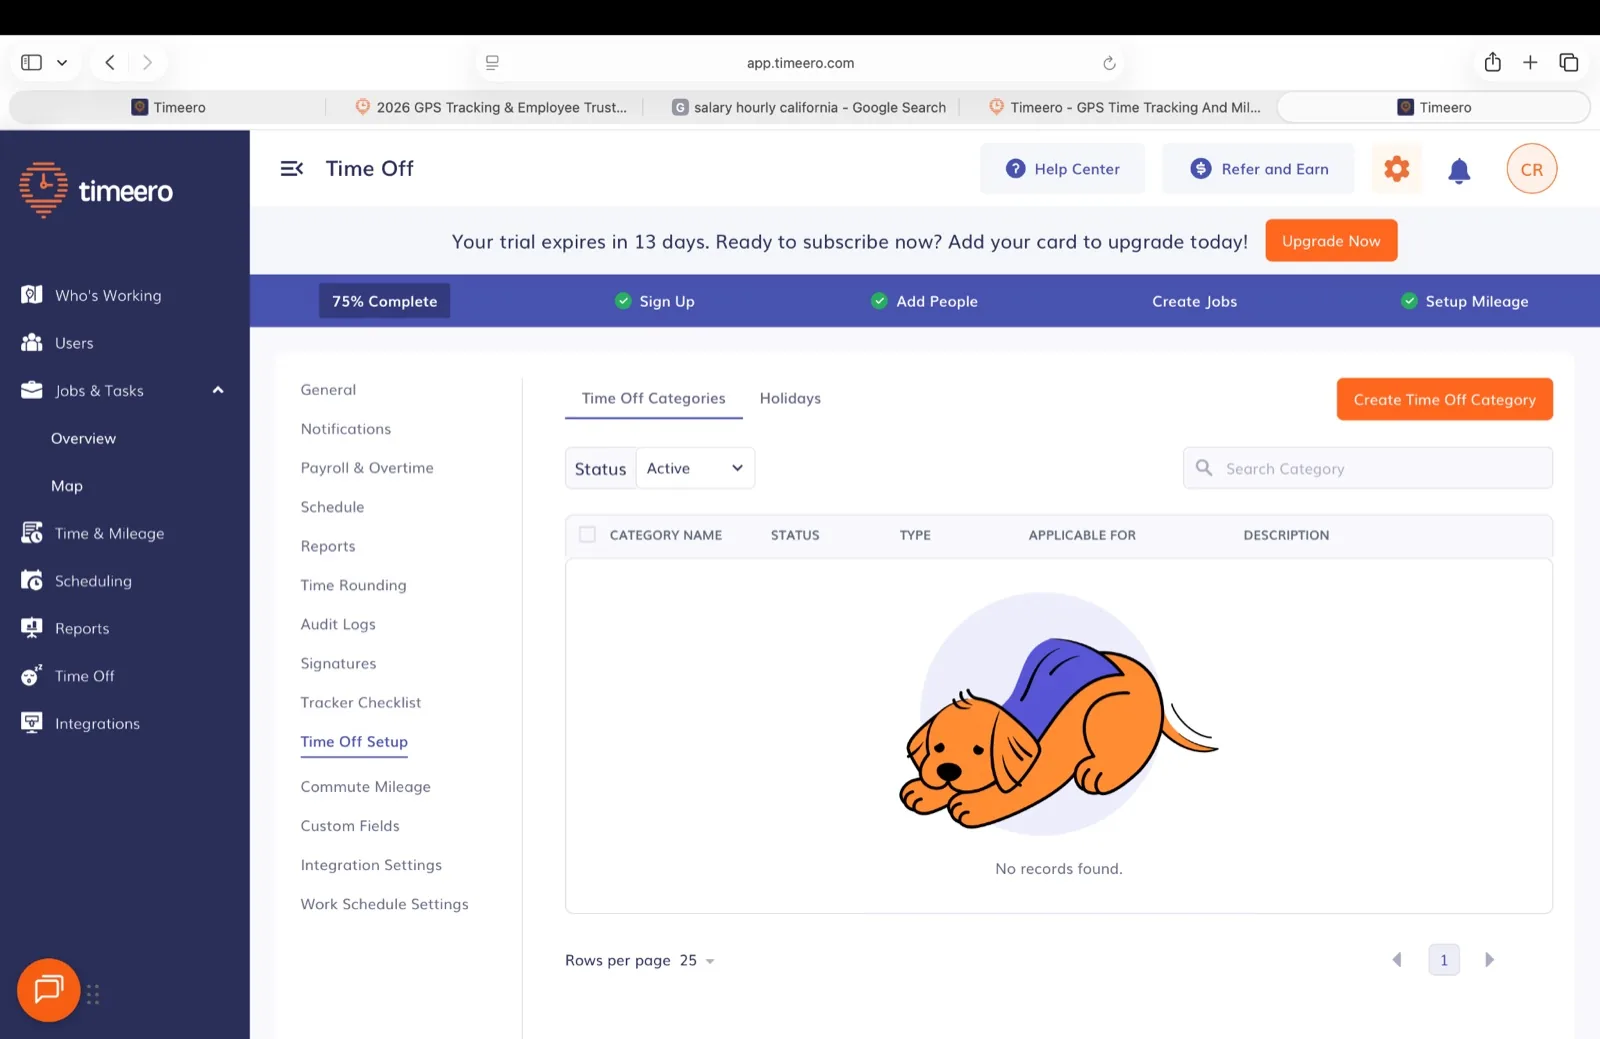Open the Integration Settings link
The height and width of the screenshot is (1039, 1600).
coord(371,865)
